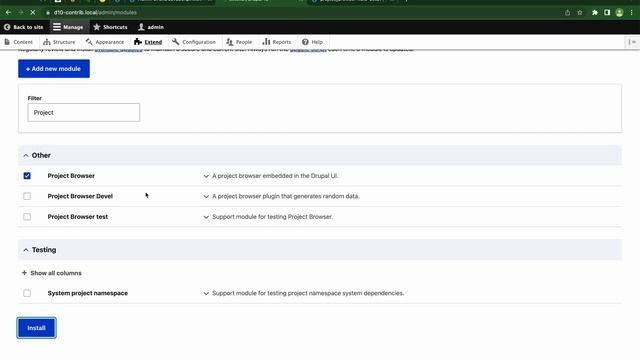Open the Configuration admin tab
Viewport: 640px width, 360px height.
(194, 42)
